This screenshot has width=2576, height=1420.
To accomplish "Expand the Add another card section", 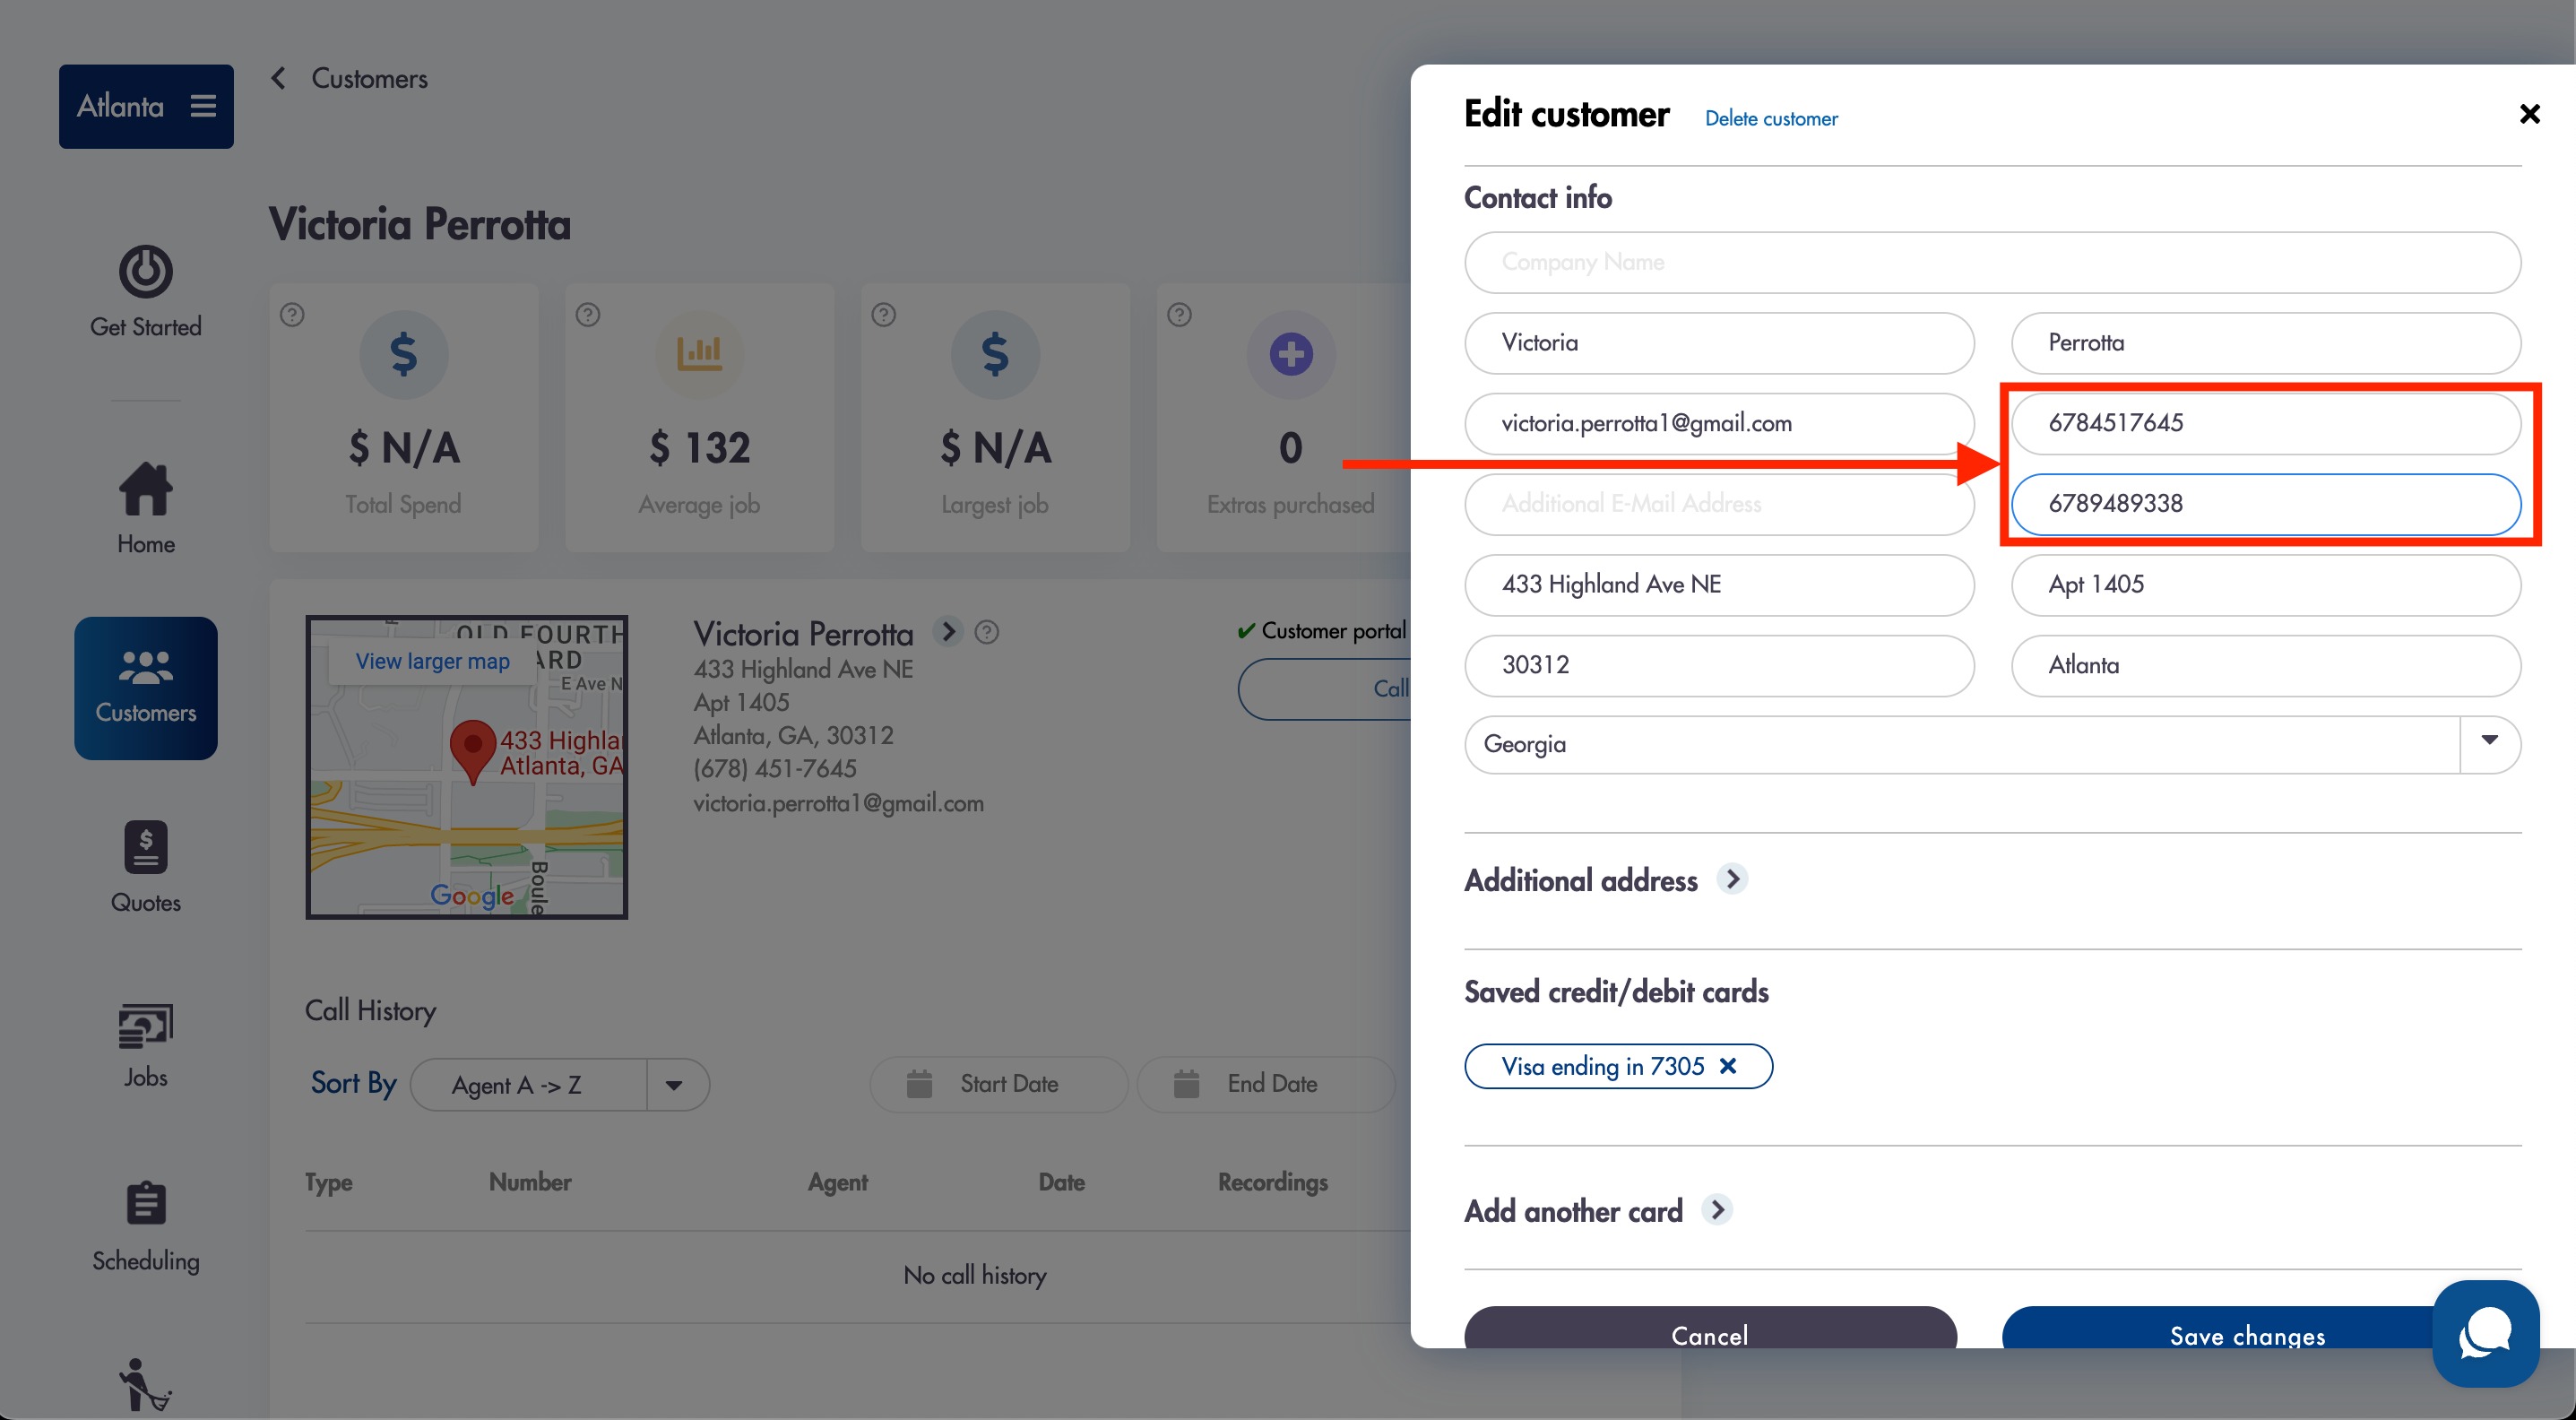I will point(1717,1210).
